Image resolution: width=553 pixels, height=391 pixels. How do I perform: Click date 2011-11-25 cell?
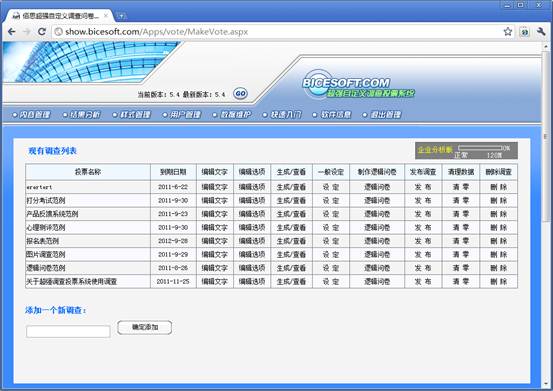(173, 281)
